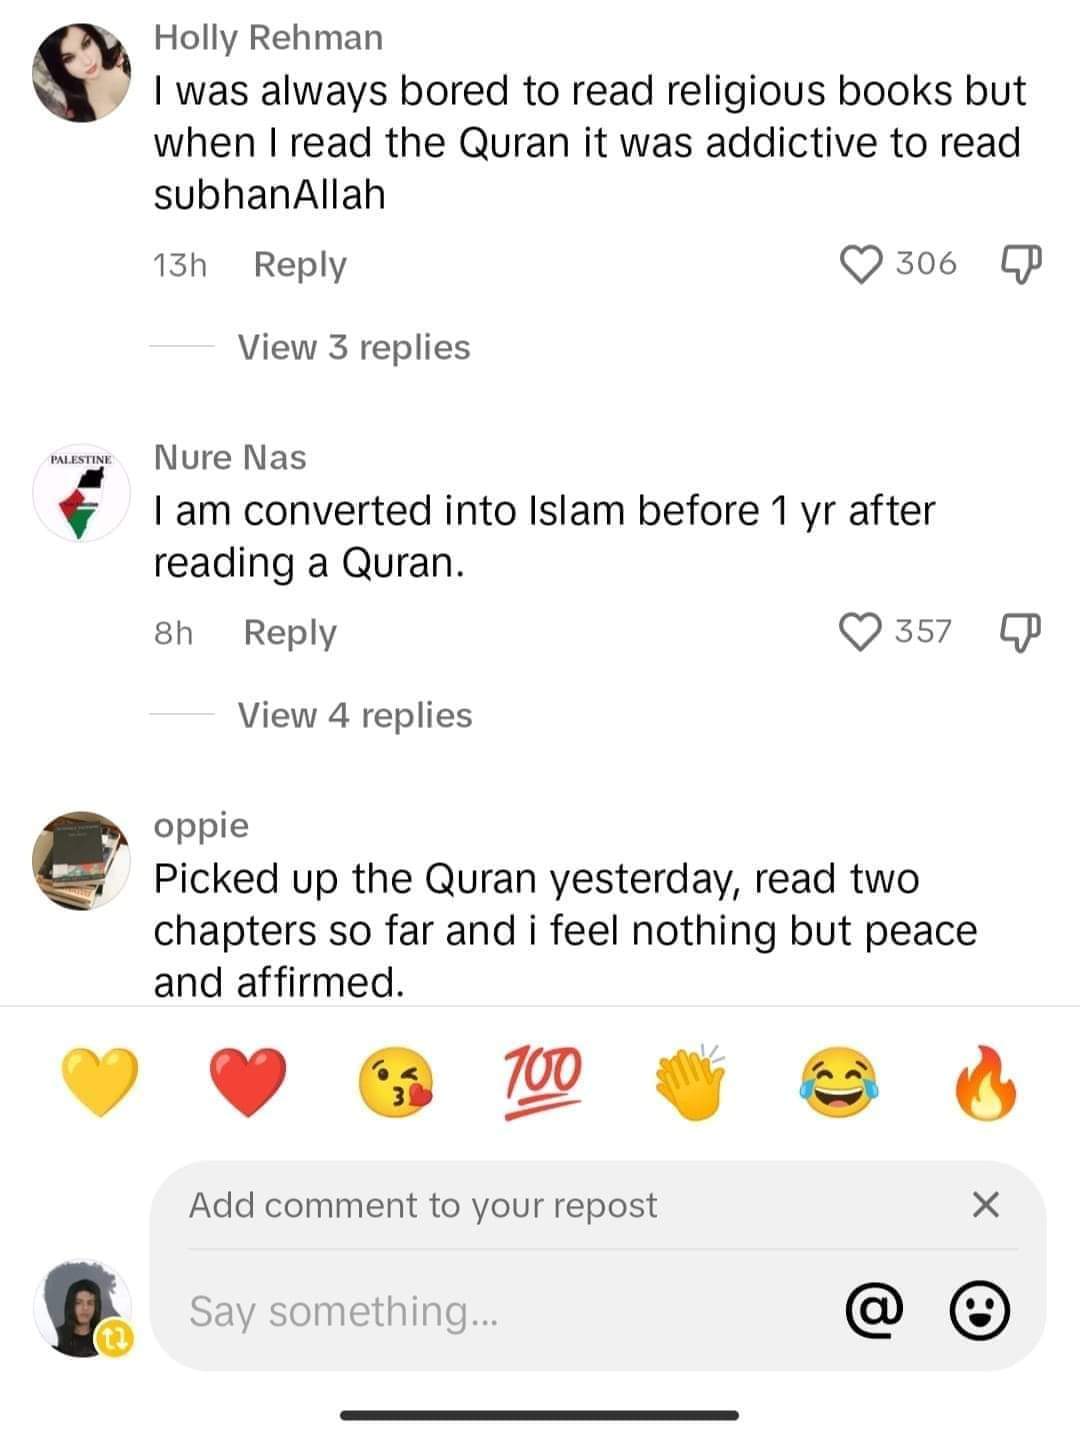Insert the red heart emoji
Image resolution: width=1080 pixels, height=1437 pixels.
(248, 1081)
